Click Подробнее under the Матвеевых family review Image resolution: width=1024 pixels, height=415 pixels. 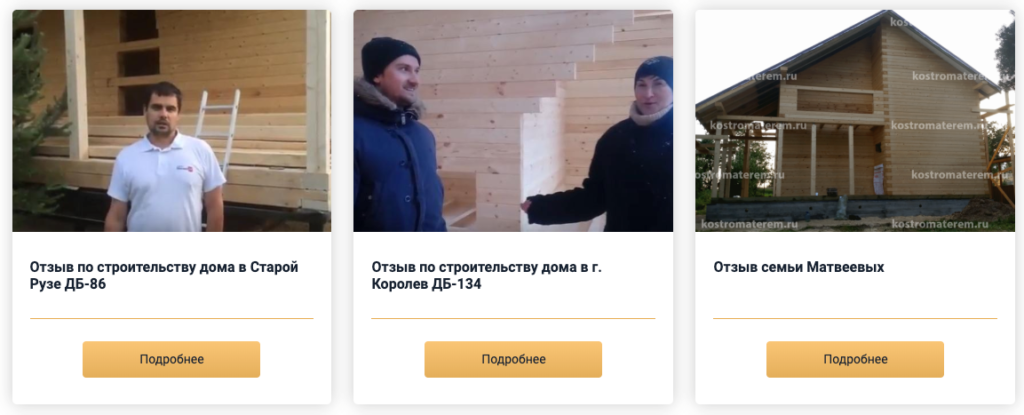coord(855,359)
